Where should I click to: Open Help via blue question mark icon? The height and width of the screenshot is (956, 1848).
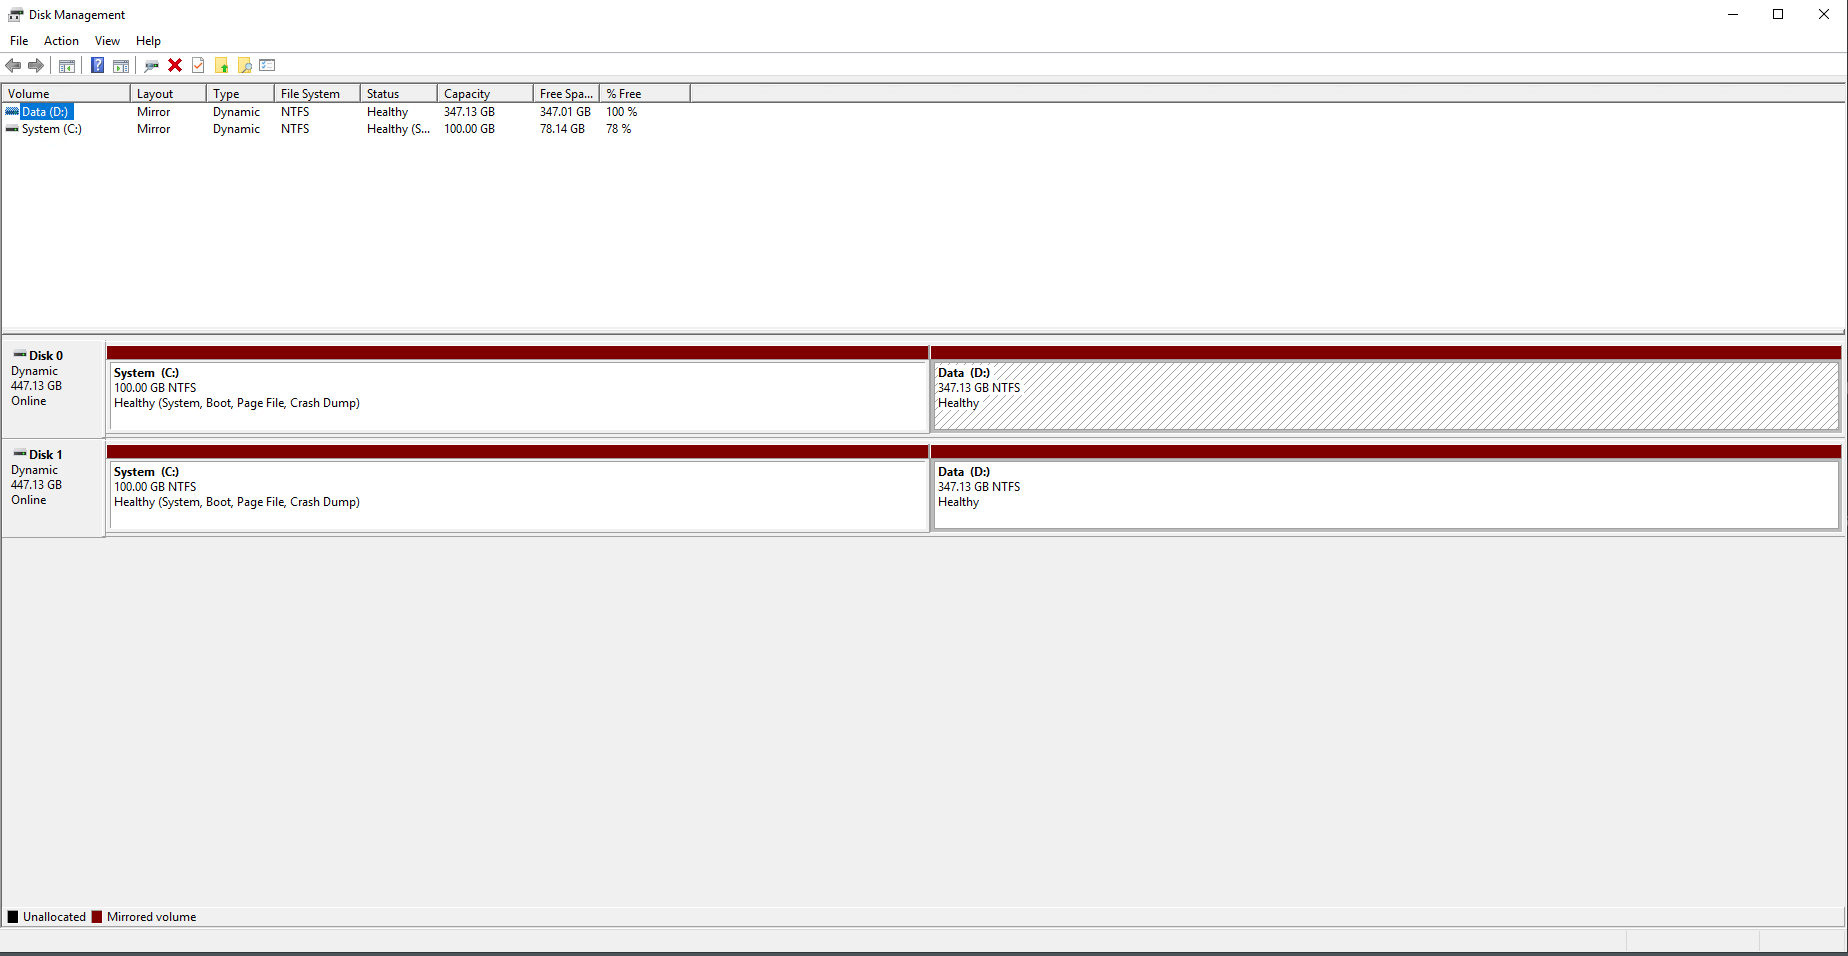(x=97, y=66)
